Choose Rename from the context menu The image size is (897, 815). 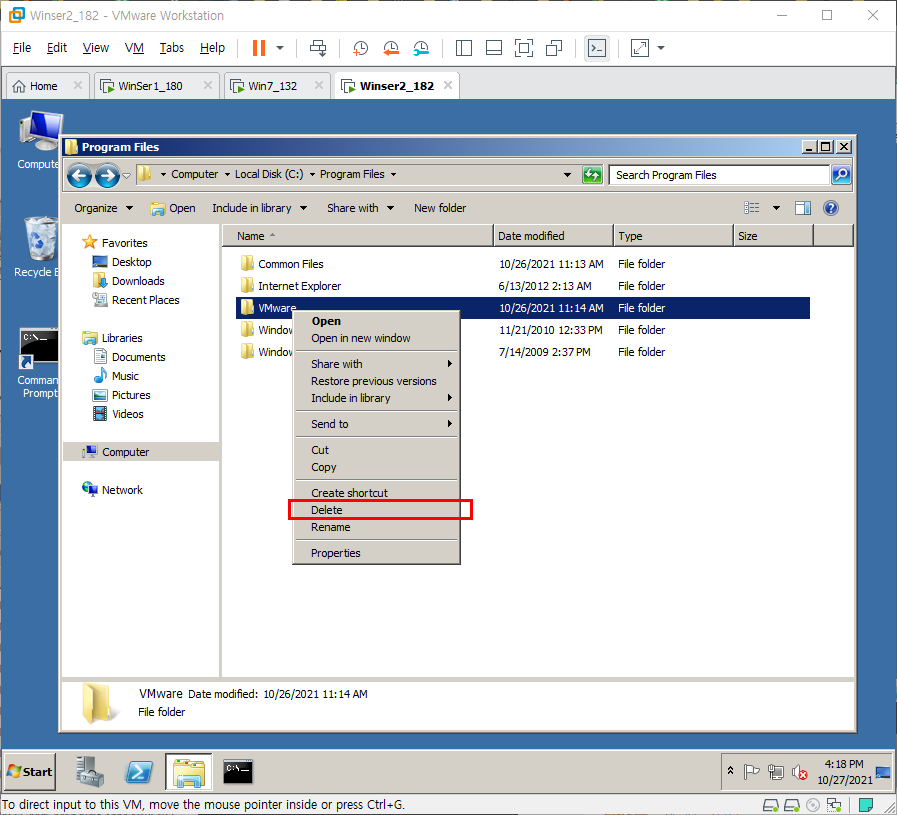coord(376,527)
